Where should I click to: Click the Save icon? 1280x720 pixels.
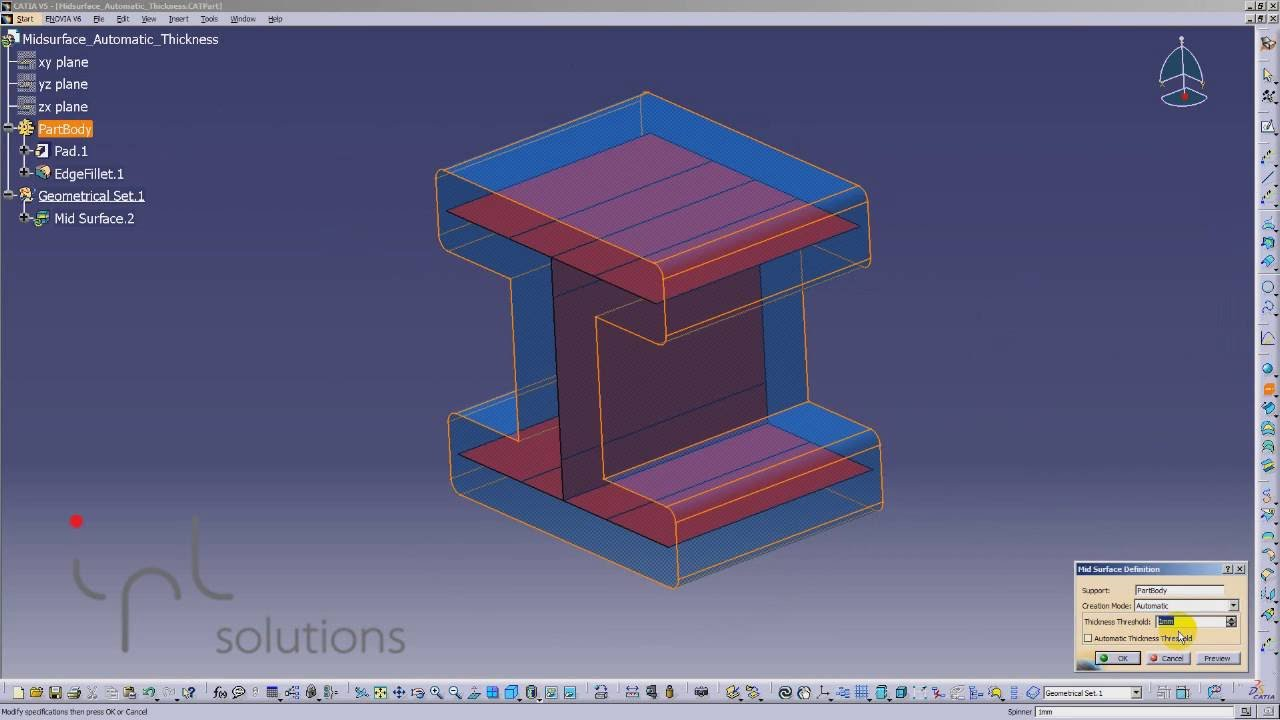point(55,692)
